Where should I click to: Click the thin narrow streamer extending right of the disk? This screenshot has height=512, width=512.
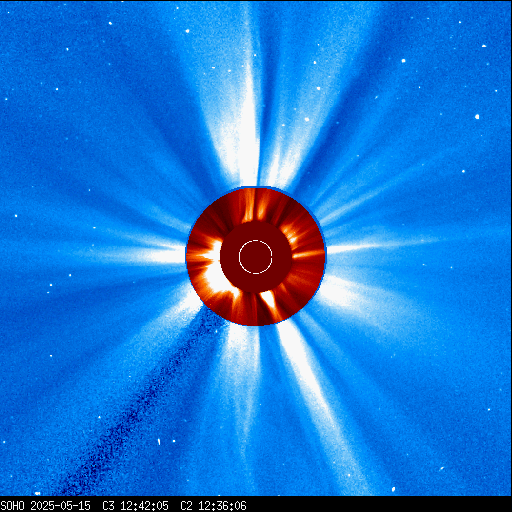click(380, 245)
